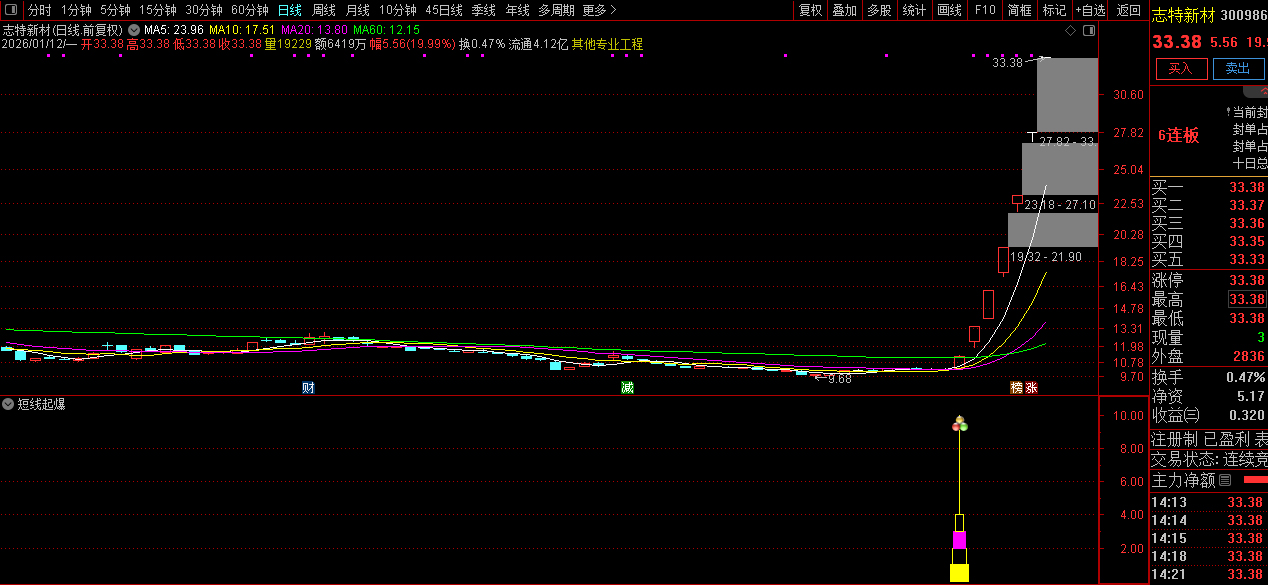This screenshot has height=585, width=1268.
Task: Select the 15分钟 period
Action: click(x=157, y=10)
